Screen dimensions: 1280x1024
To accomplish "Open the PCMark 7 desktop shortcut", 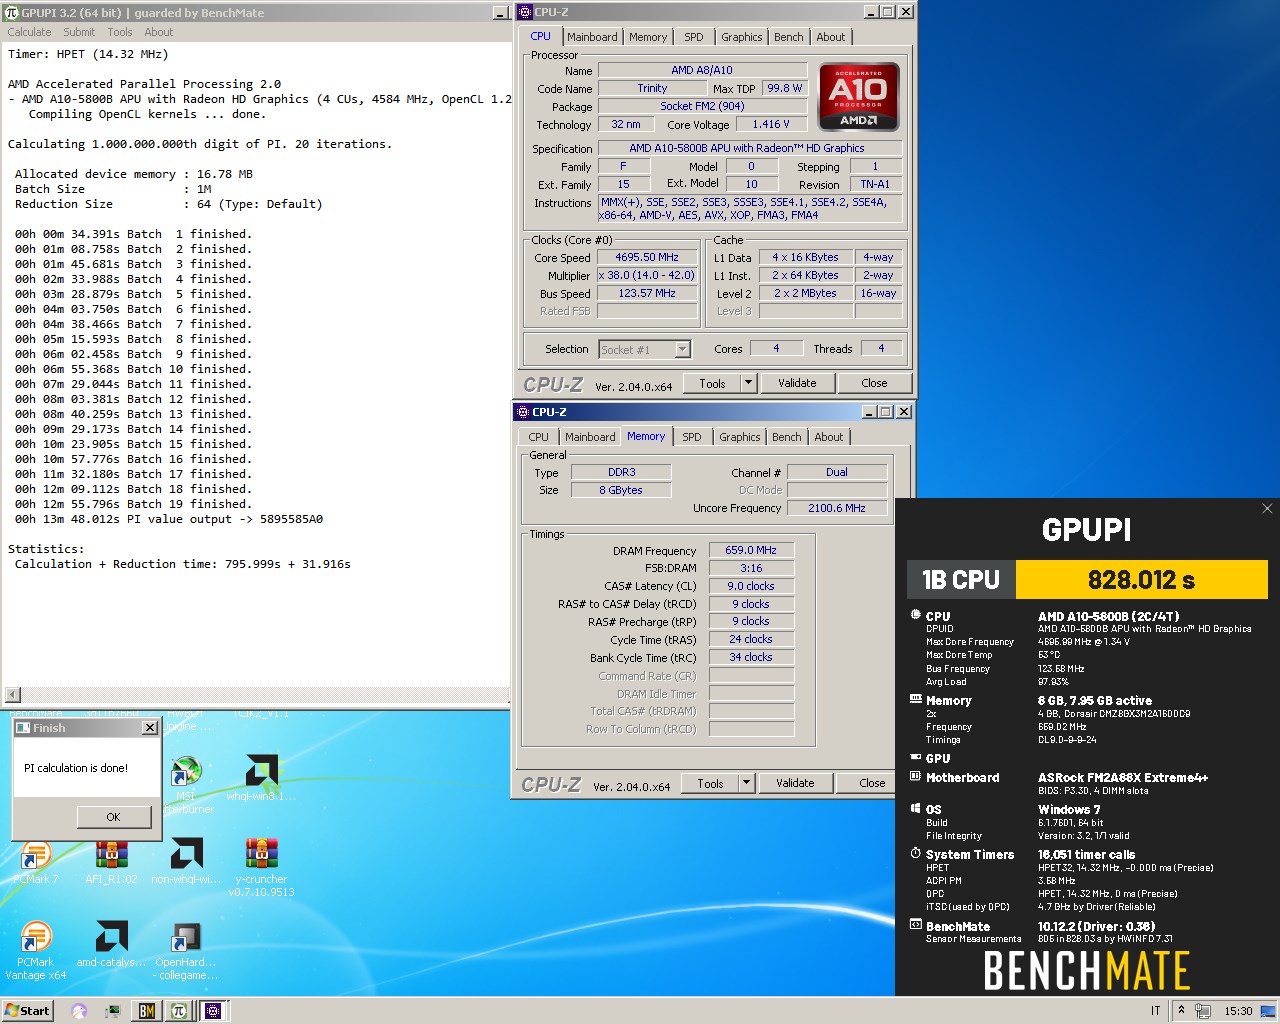I will (35, 857).
